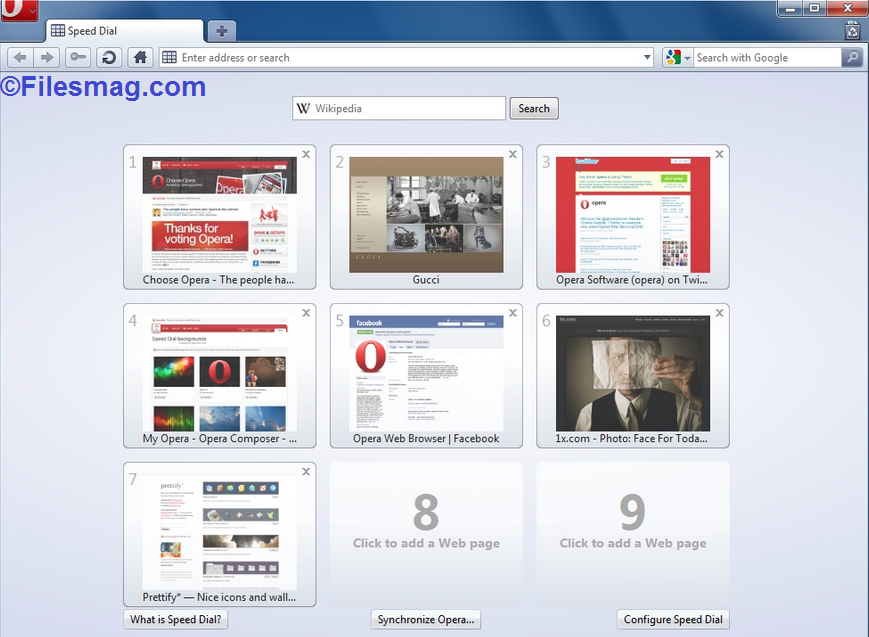
Task: Switch to the Speed Dial tab
Action: [125, 31]
